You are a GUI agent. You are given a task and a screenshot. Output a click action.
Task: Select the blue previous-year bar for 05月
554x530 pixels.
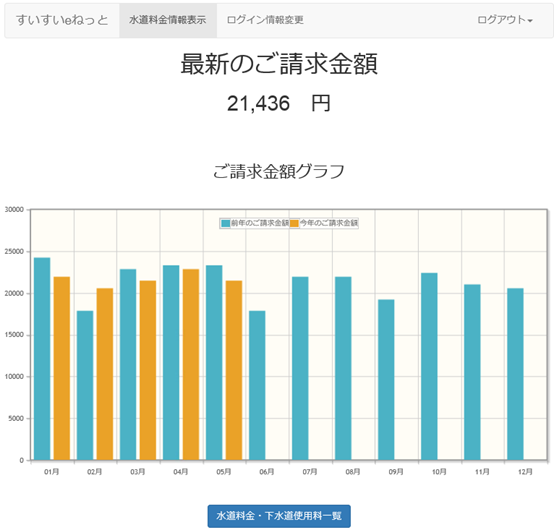pyautogui.click(x=214, y=363)
